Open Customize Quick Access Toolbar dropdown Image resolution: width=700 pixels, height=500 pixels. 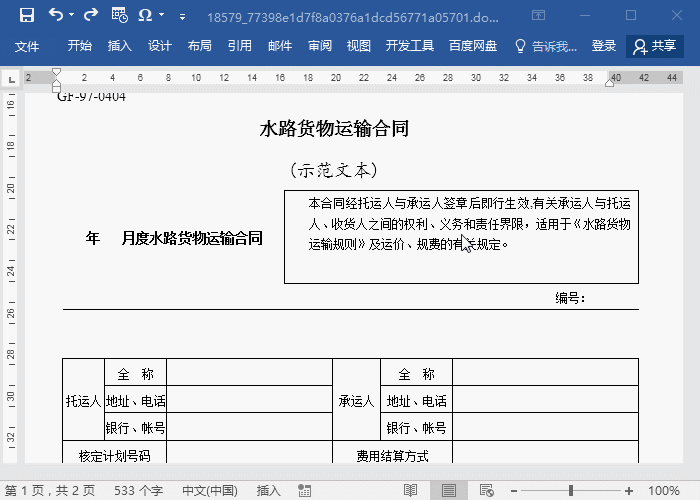point(182,17)
